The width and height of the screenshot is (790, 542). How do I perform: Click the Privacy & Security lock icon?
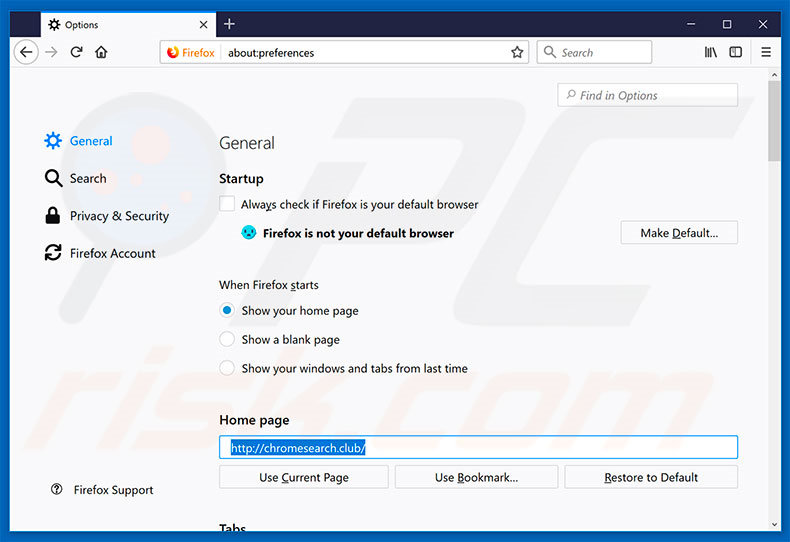(x=52, y=216)
